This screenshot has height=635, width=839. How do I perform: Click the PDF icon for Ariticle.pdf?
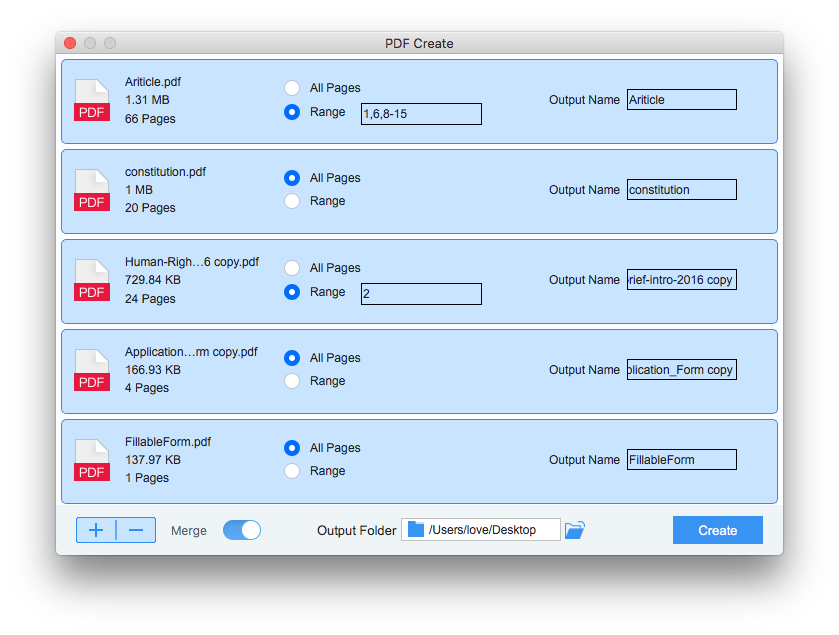coord(91,100)
